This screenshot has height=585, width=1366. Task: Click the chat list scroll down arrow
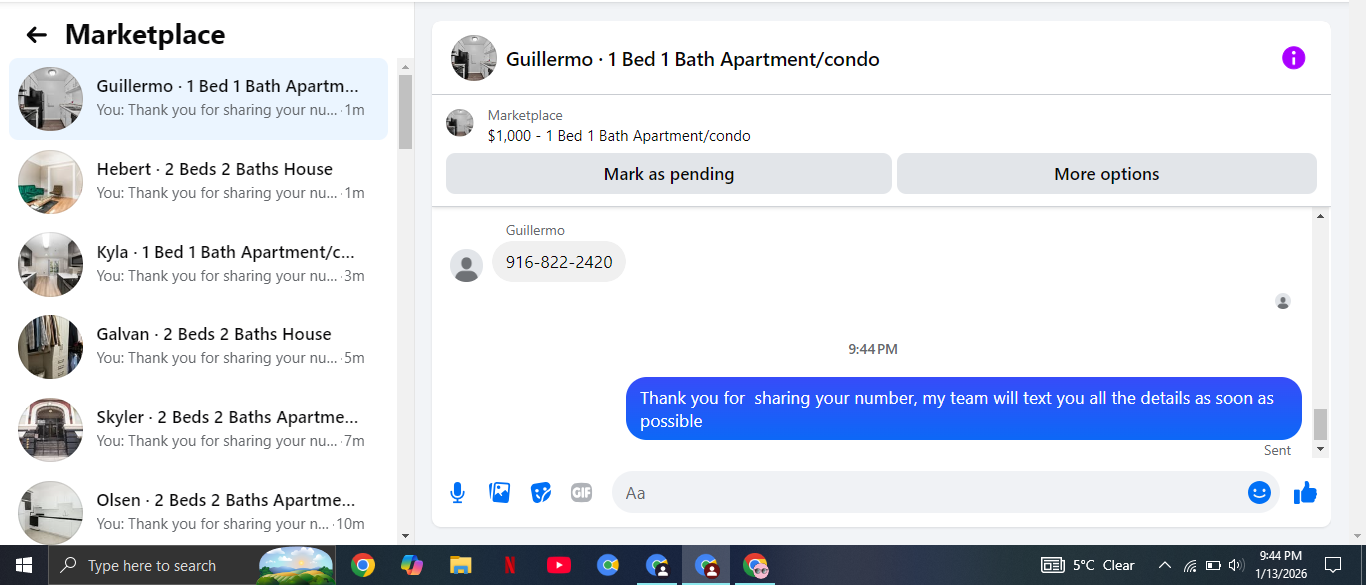tap(405, 537)
